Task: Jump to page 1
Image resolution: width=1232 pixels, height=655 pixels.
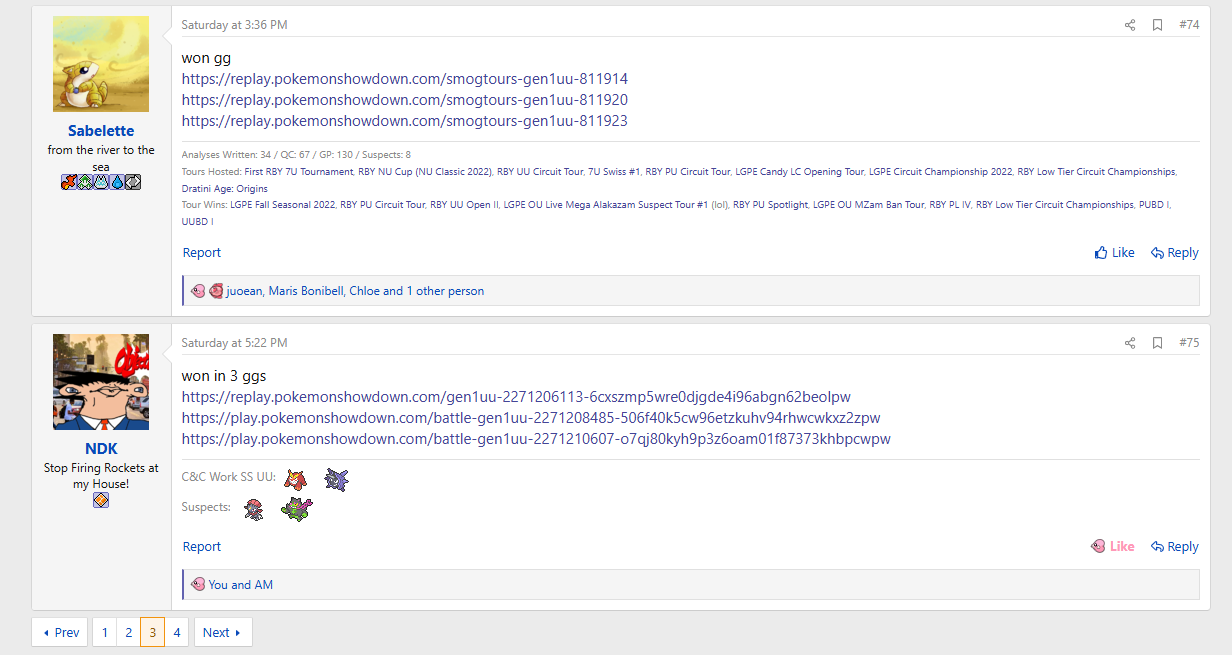Action: pos(105,633)
